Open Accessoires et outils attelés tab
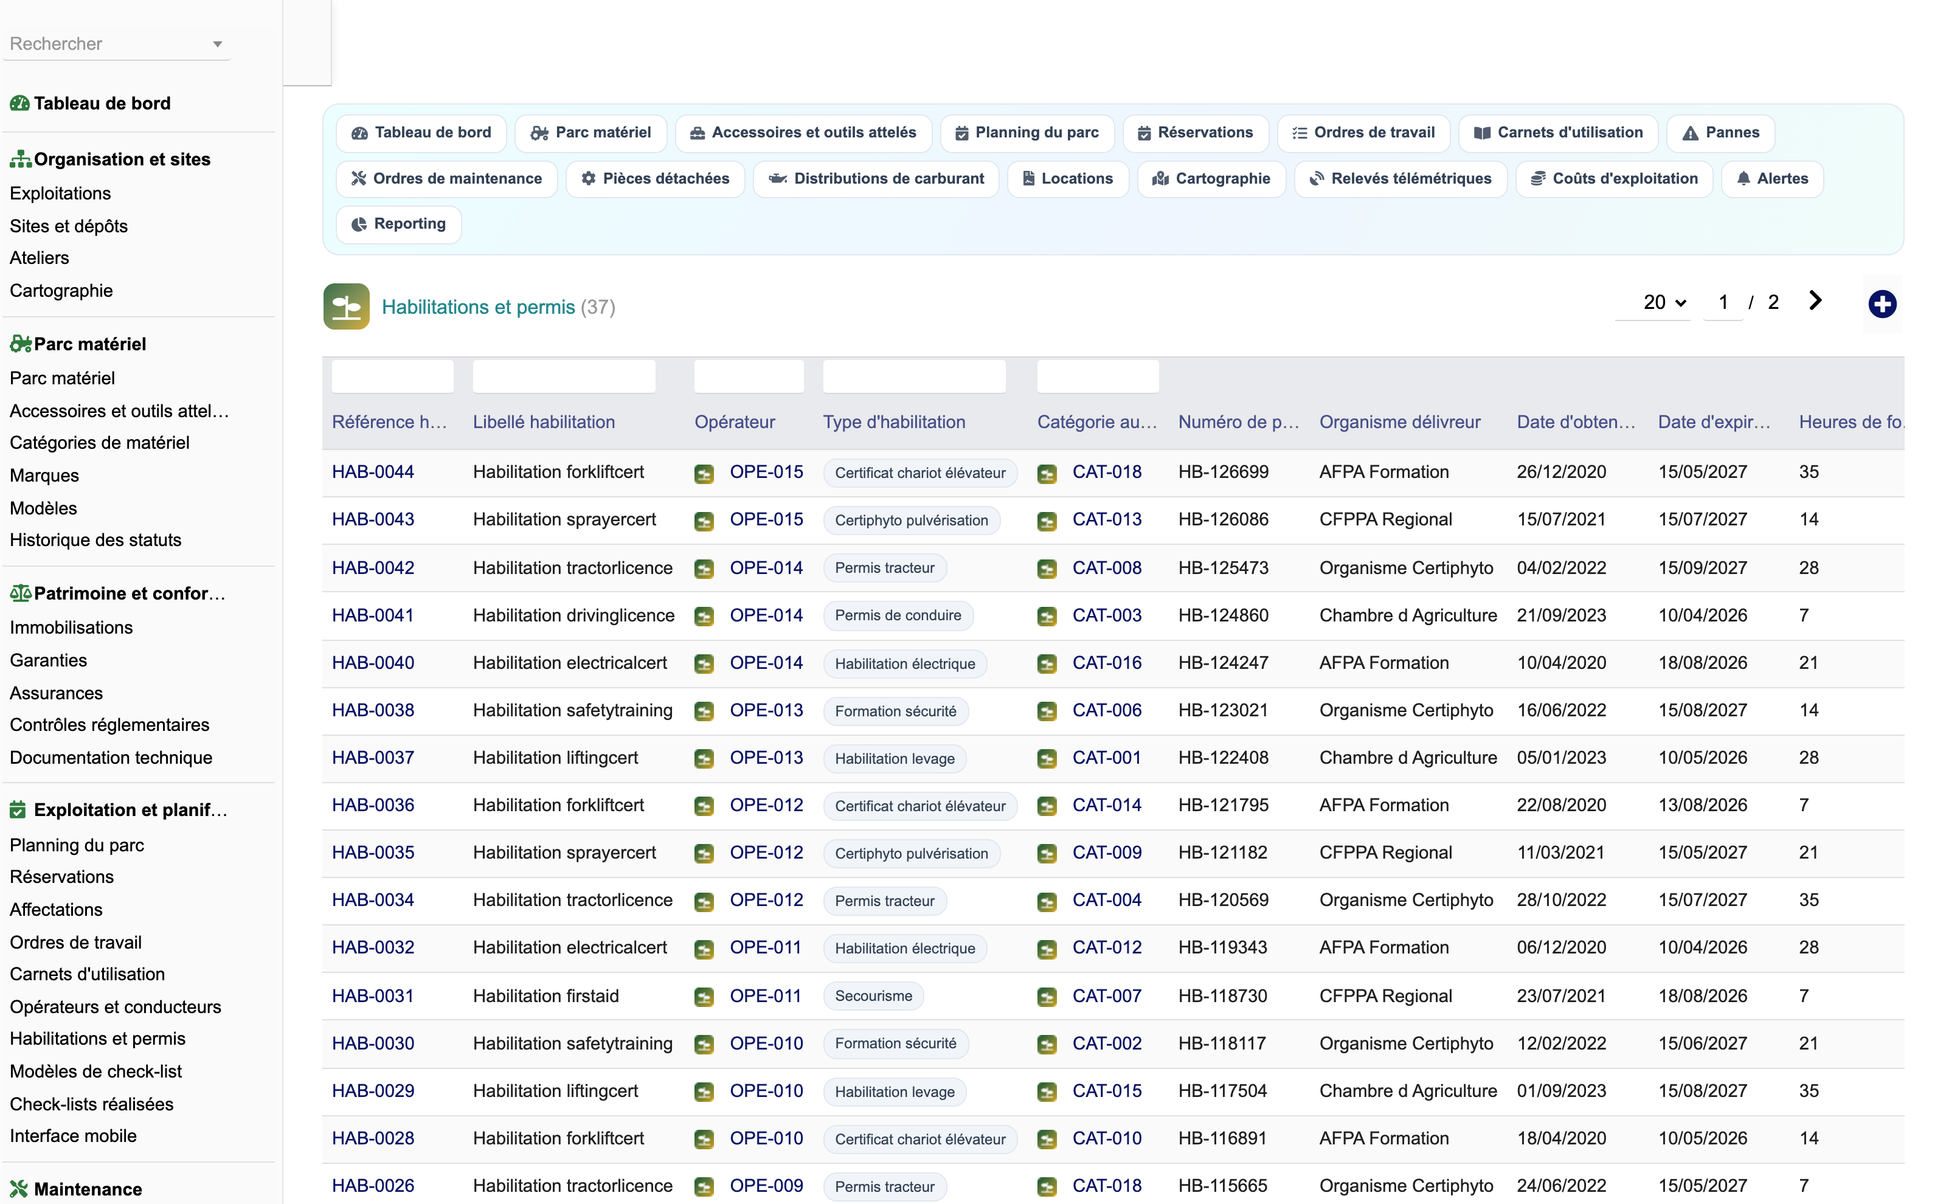Viewport: 1946px width, 1204px height. pyautogui.click(x=803, y=133)
